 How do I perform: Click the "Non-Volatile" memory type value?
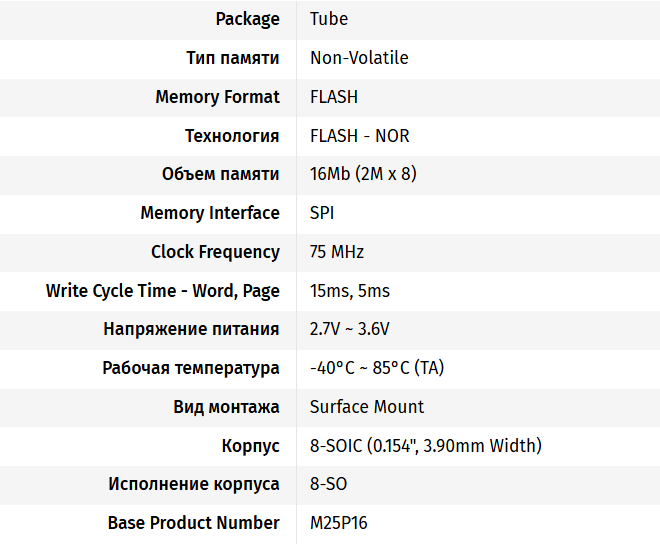359,58
